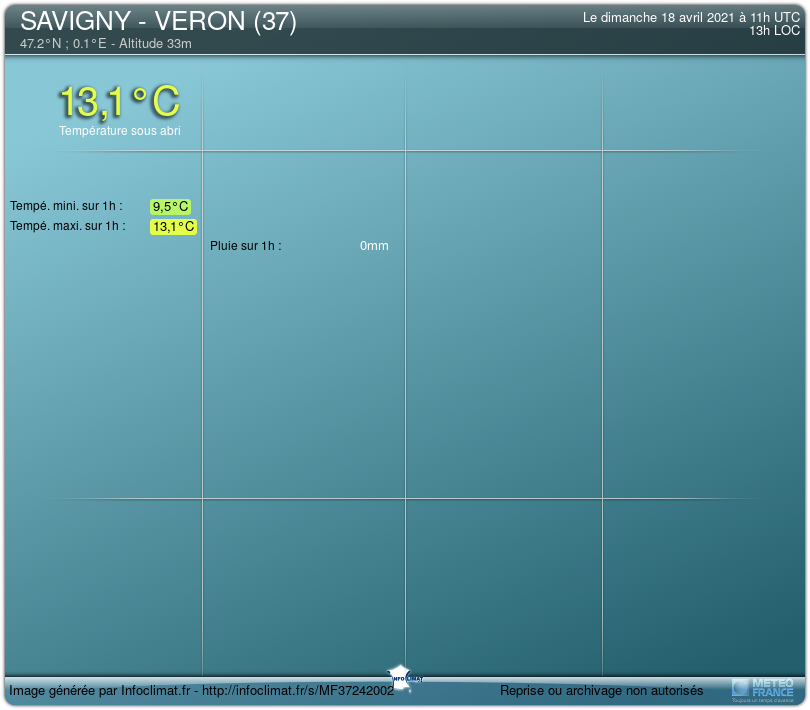This screenshot has height=710, width=810.
Task: Click the 13h LOC local time
Action: (774, 31)
